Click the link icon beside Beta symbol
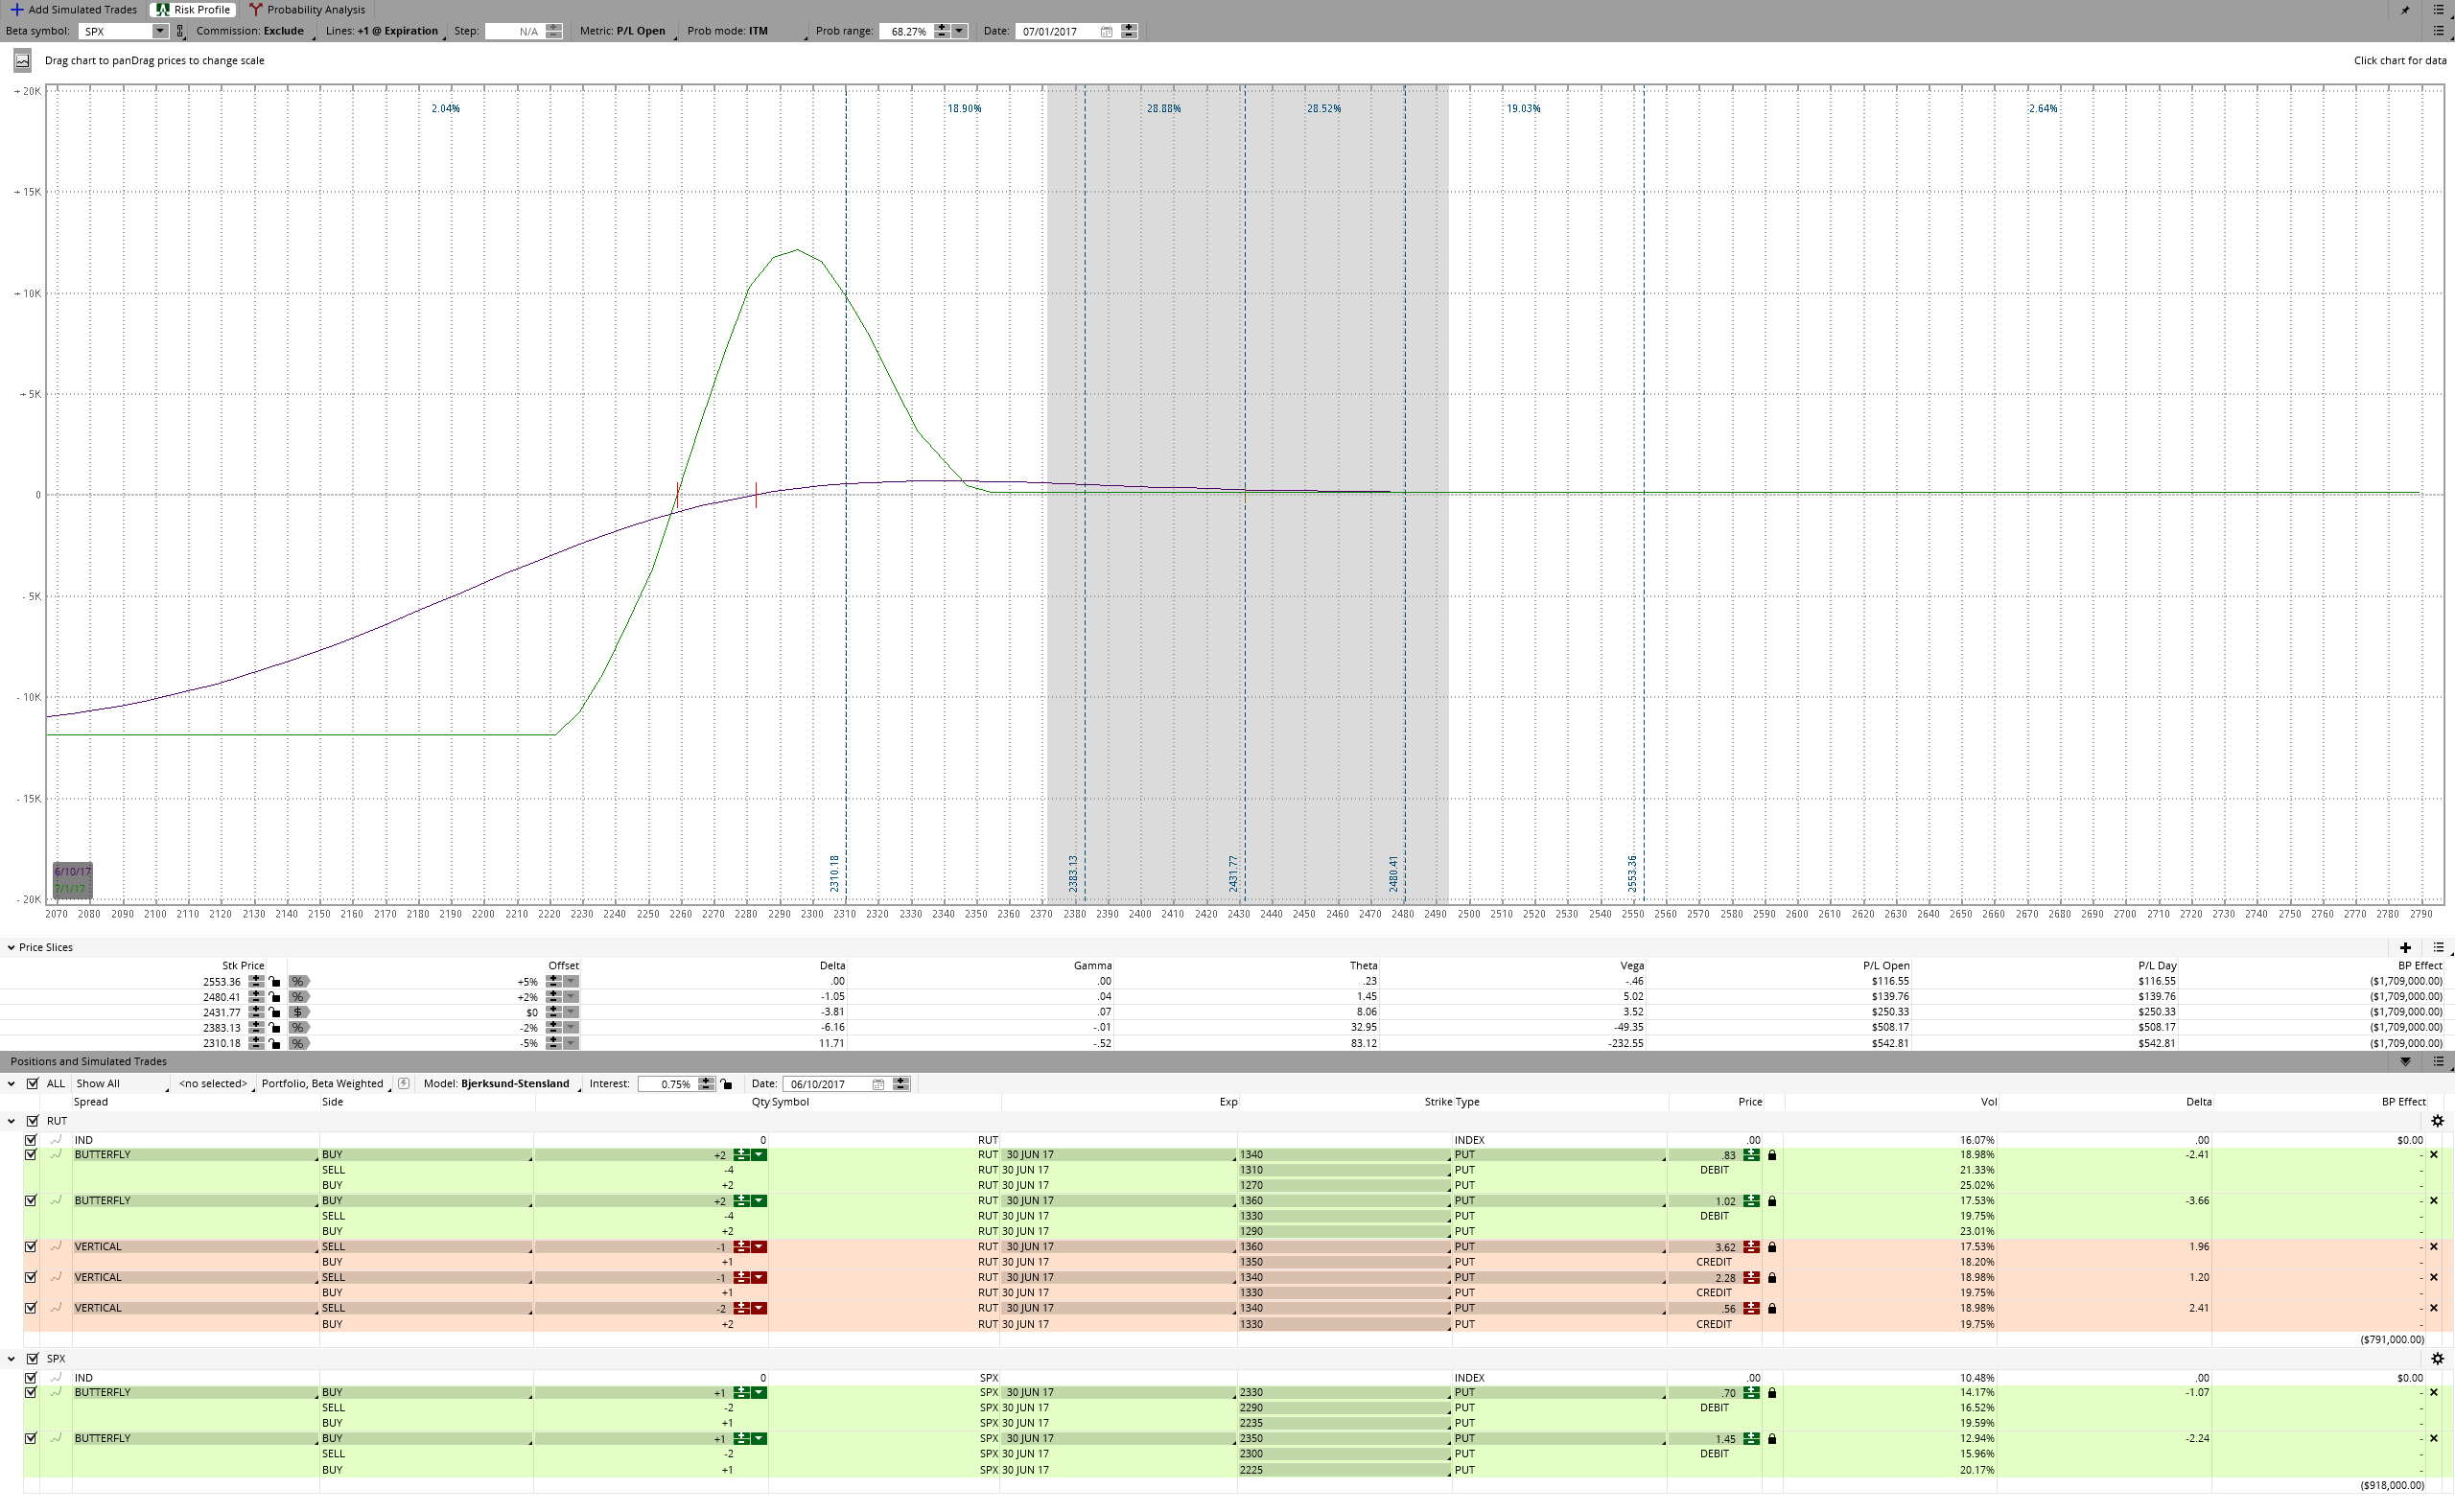The image size is (2455, 1512). pyautogui.click(x=180, y=31)
